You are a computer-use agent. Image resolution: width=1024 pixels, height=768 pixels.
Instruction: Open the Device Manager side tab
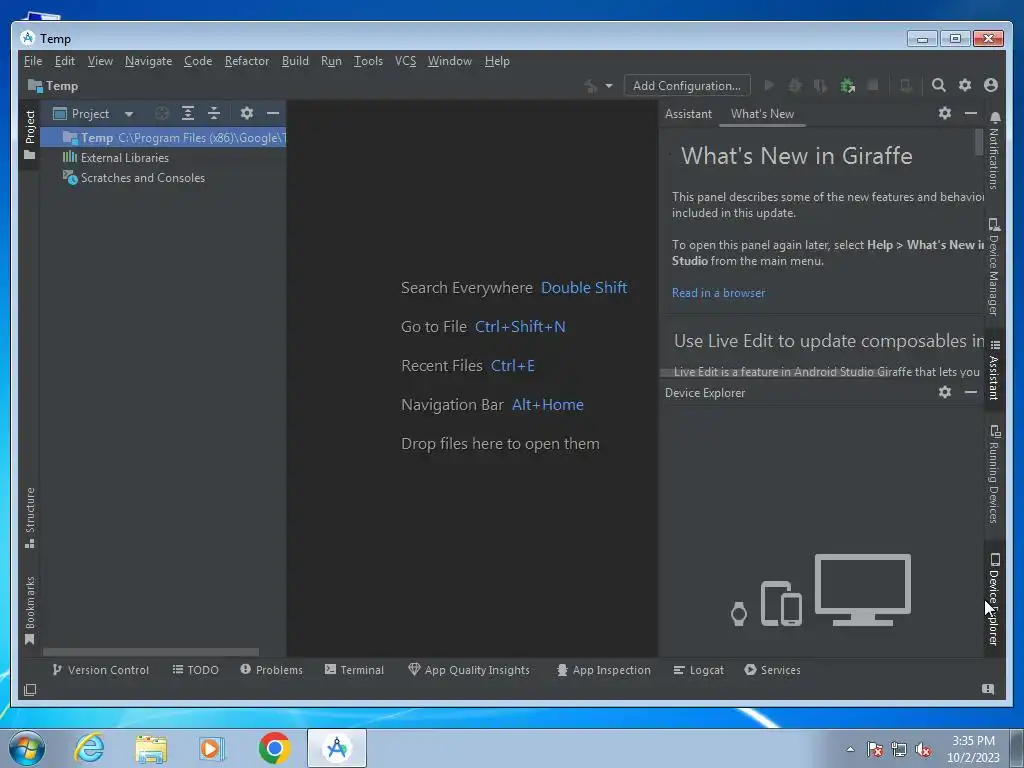[x=994, y=267]
